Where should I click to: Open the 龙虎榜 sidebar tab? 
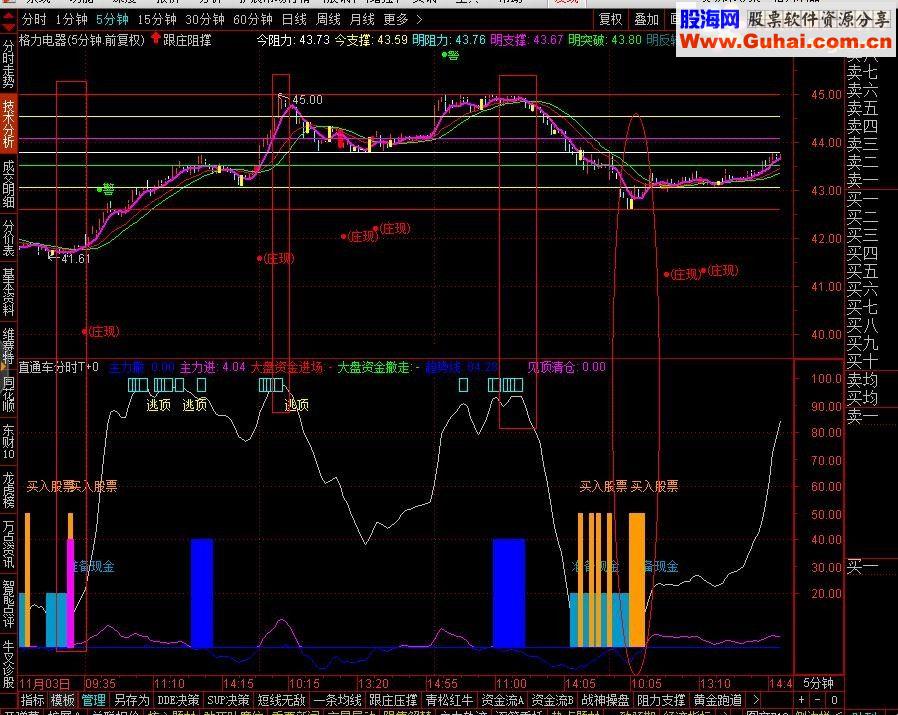pyautogui.click(x=8, y=490)
